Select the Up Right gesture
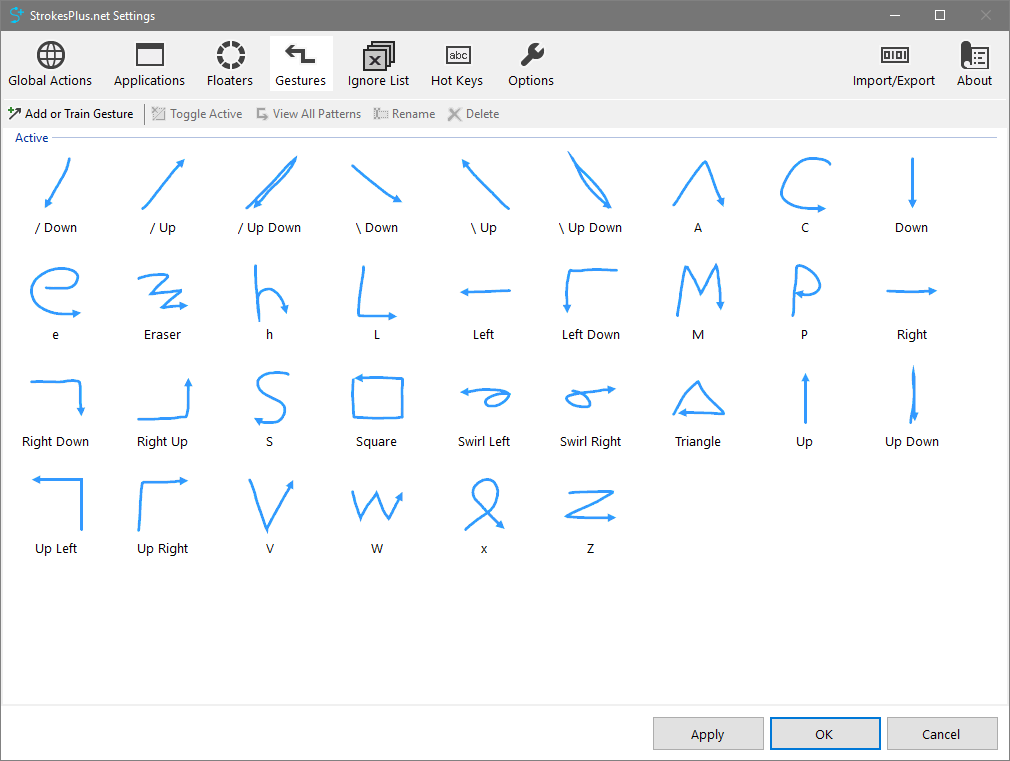Screen dimensions: 1010x761 click(x=163, y=516)
